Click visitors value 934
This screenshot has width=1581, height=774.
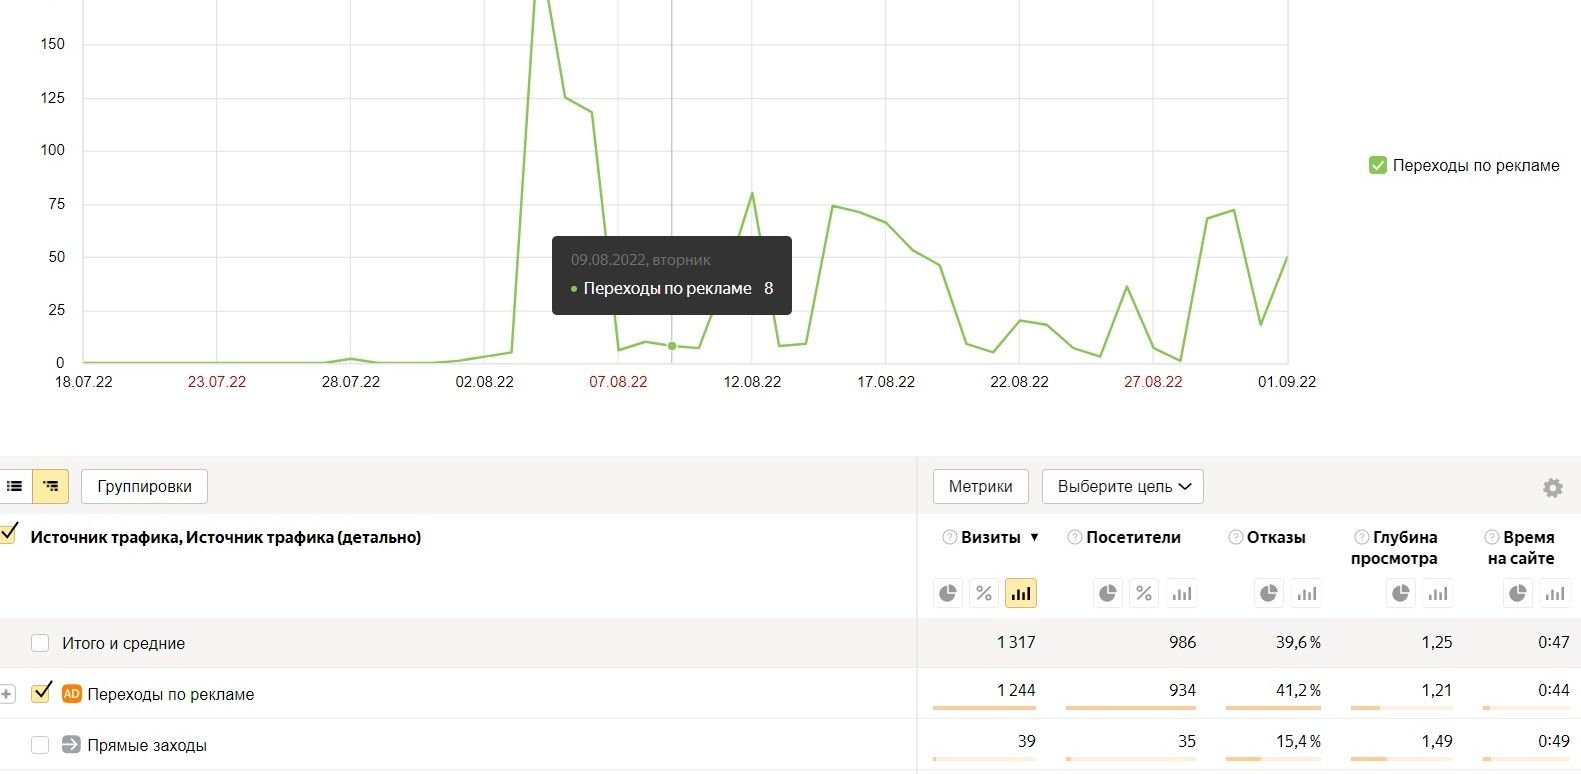1183,690
